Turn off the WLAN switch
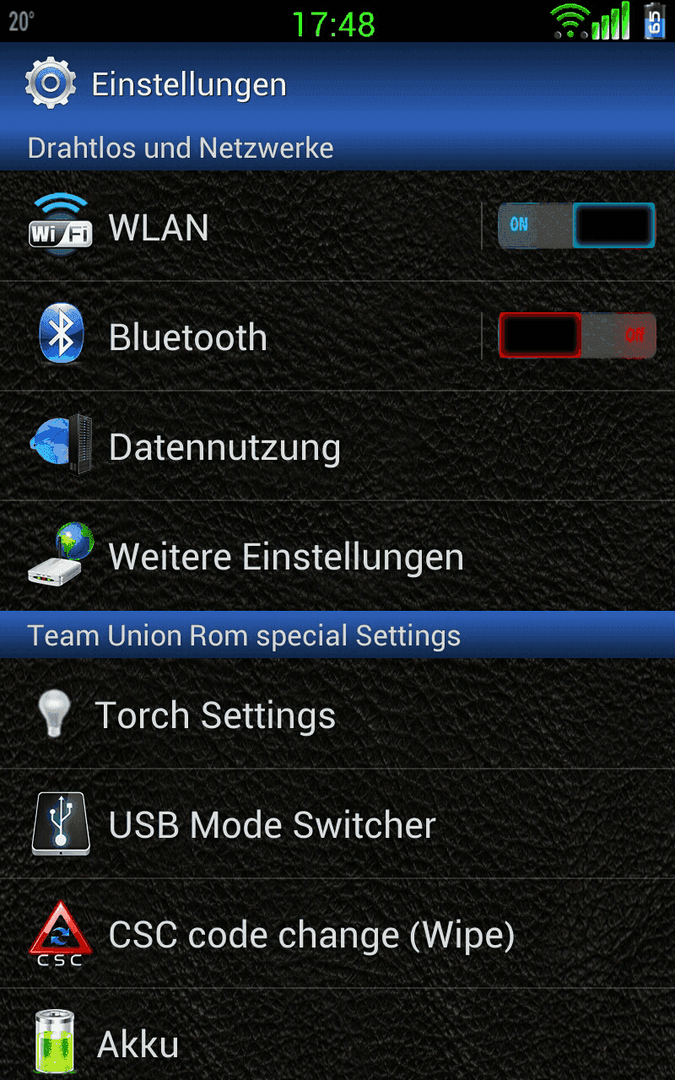This screenshot has height=1080, width=675. tap(577, 225)
